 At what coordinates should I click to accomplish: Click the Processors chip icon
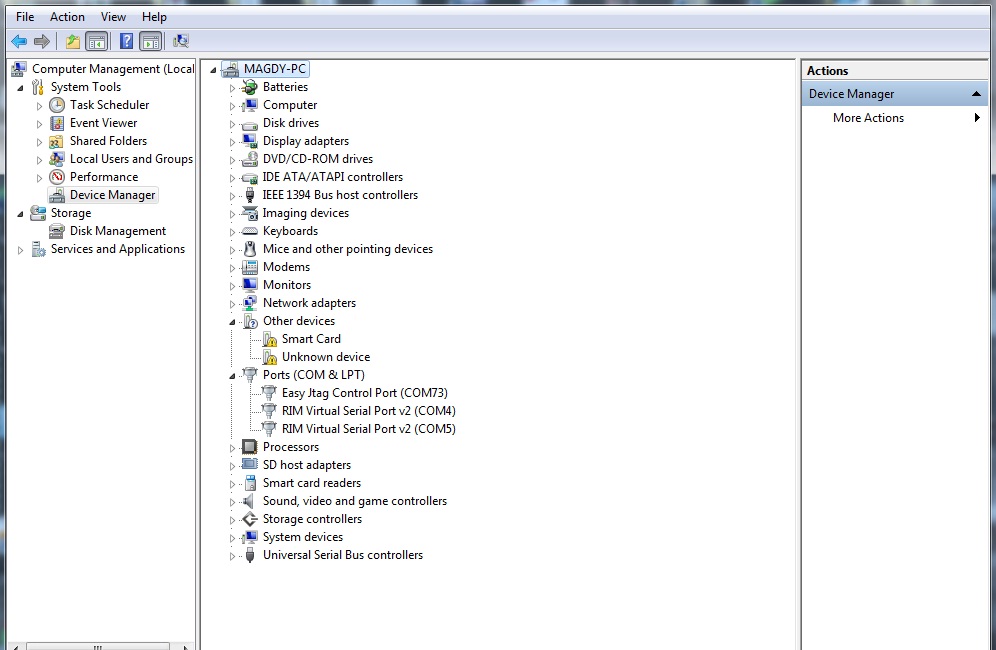[x=250, y=447]
